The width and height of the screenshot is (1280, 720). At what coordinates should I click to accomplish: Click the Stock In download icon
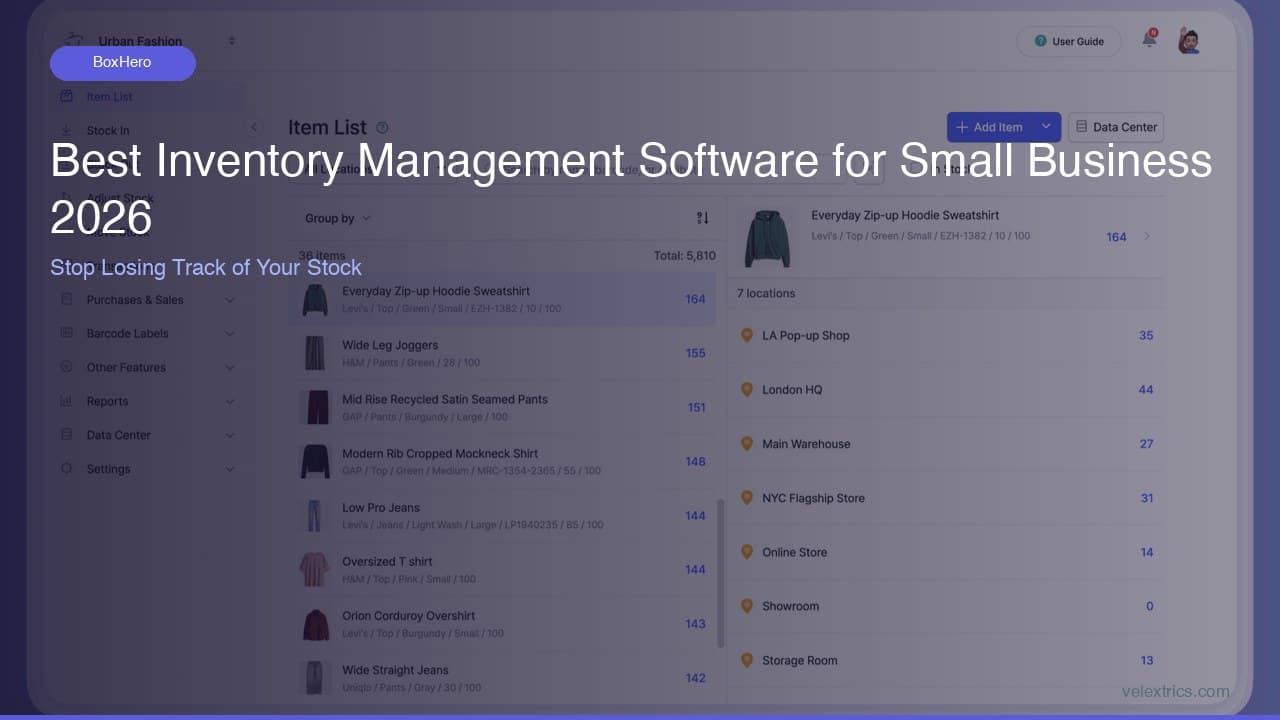point(67,130)
